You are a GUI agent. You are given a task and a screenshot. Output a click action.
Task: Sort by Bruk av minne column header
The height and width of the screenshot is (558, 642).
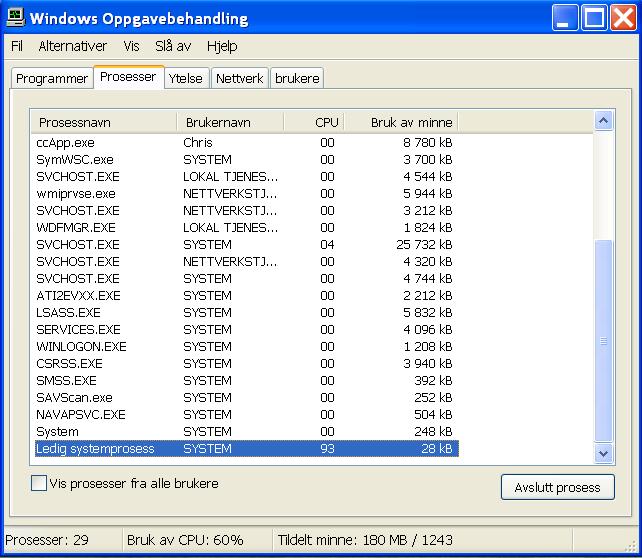pos(401,122)
